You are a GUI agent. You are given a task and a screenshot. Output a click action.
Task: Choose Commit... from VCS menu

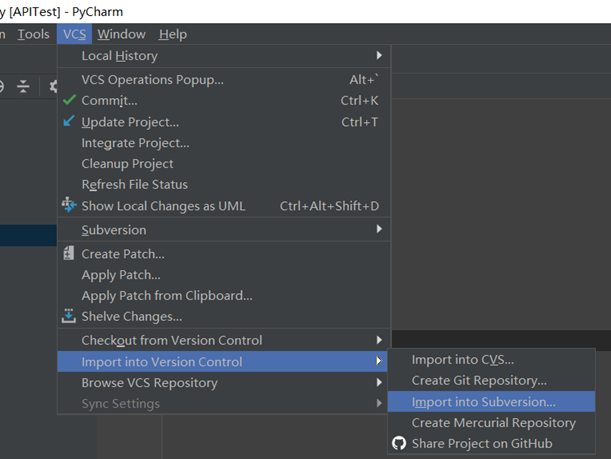224,101
